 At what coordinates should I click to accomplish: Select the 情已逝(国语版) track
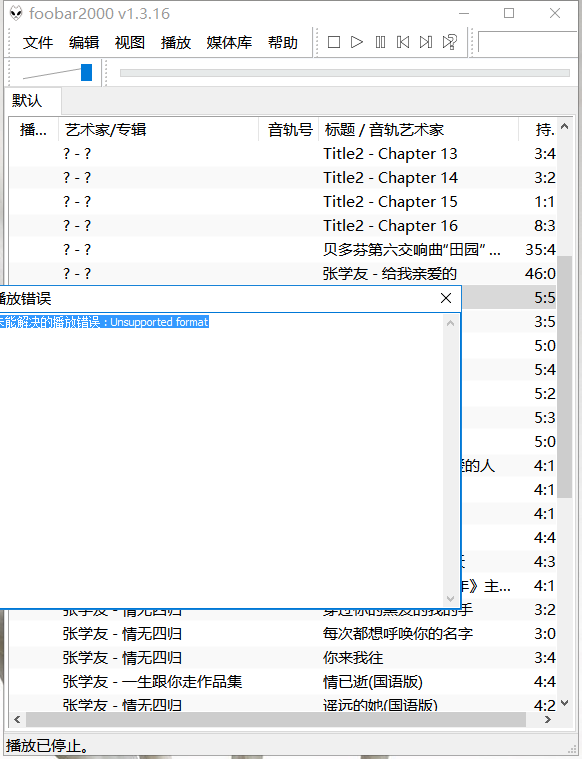tap(283, 682)
